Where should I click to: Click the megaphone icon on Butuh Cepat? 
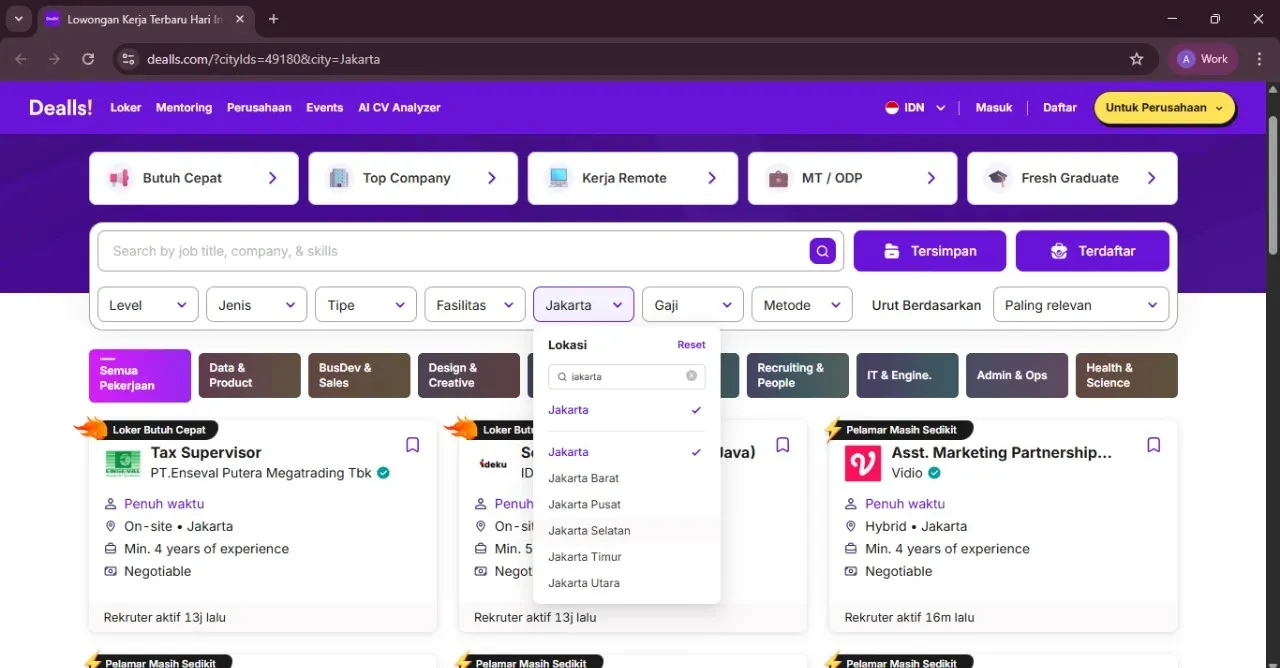tap(120, 178)
